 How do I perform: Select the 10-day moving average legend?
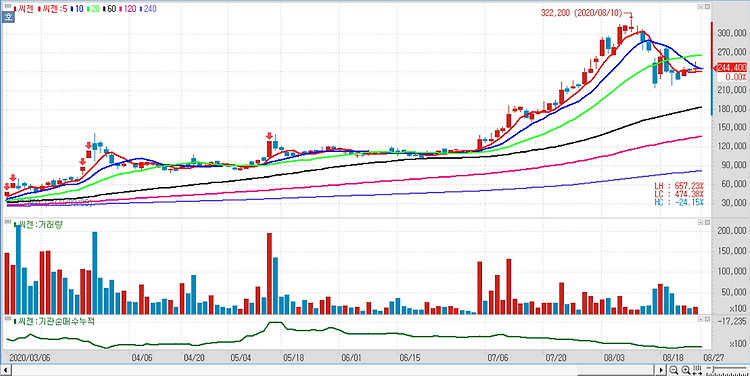(x=78, y=9)
